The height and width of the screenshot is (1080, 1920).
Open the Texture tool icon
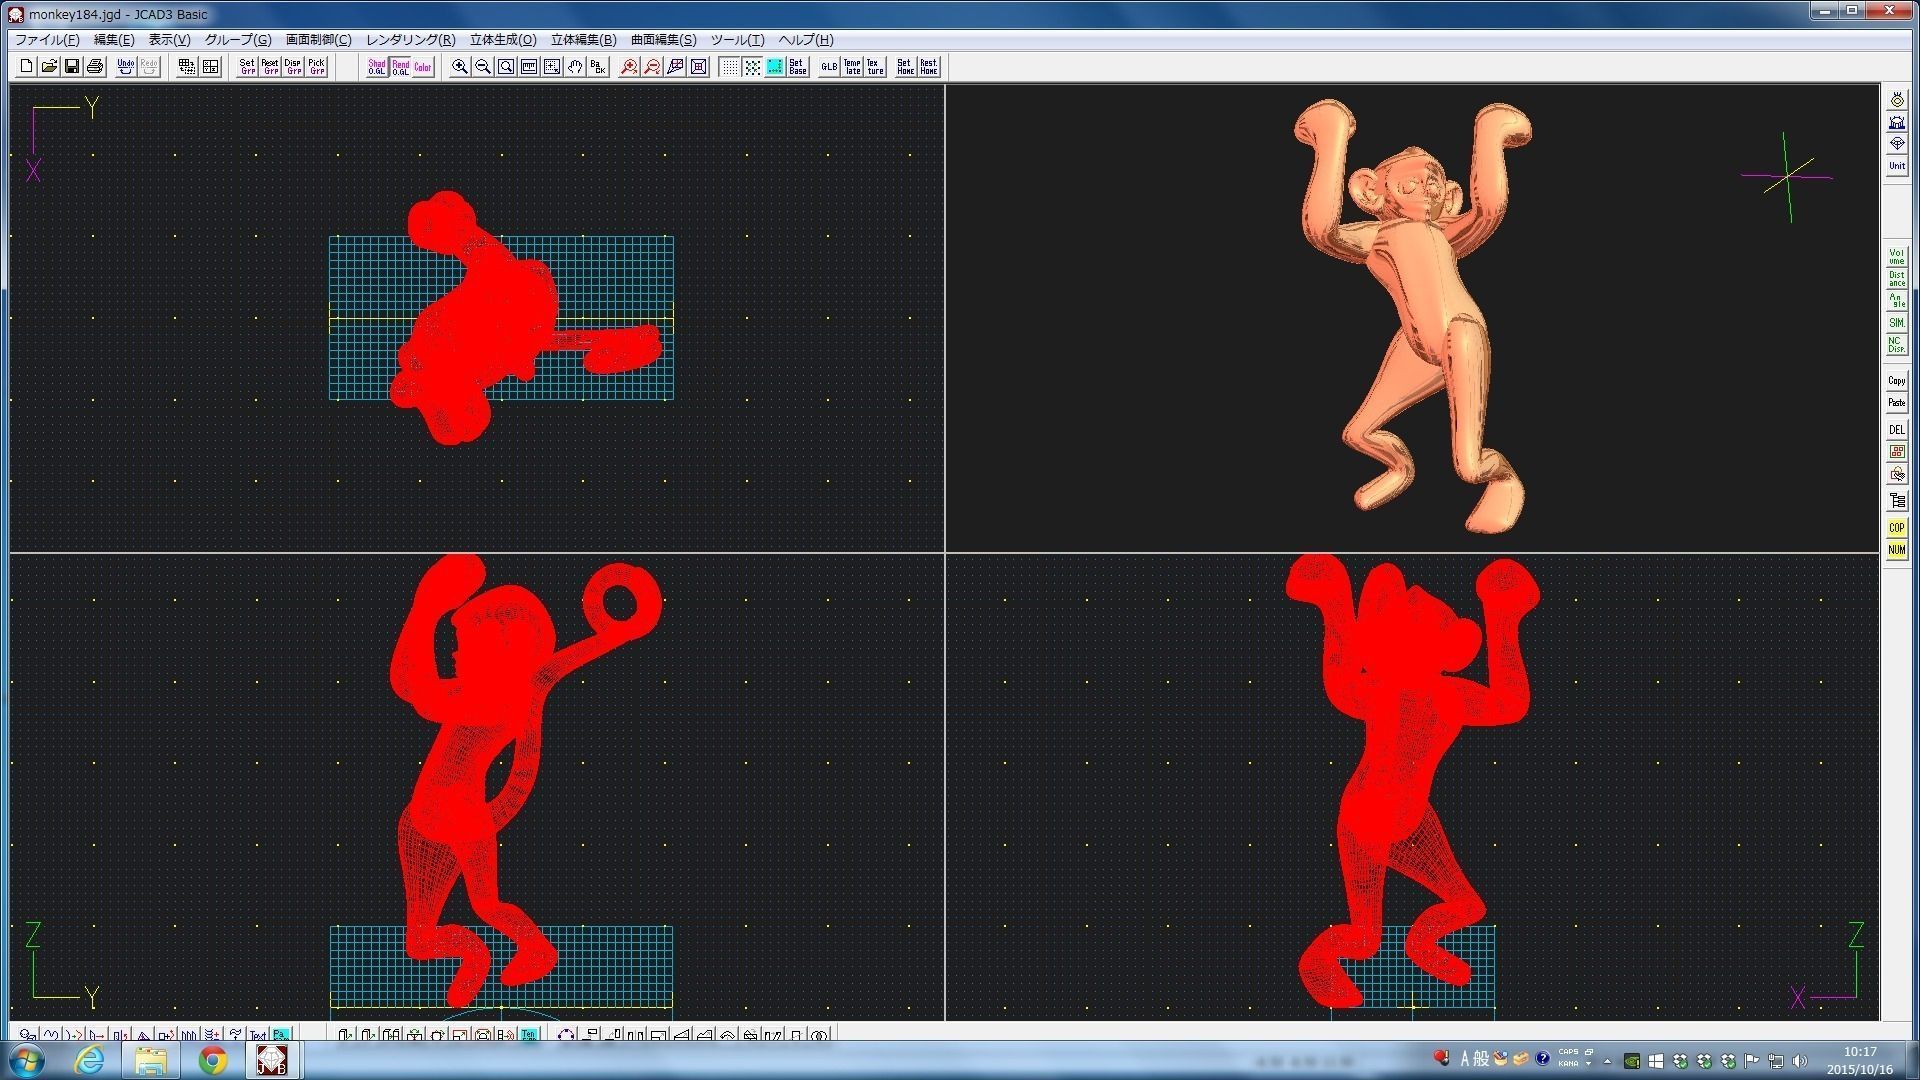pyautogui.click(x=875, y=67)
